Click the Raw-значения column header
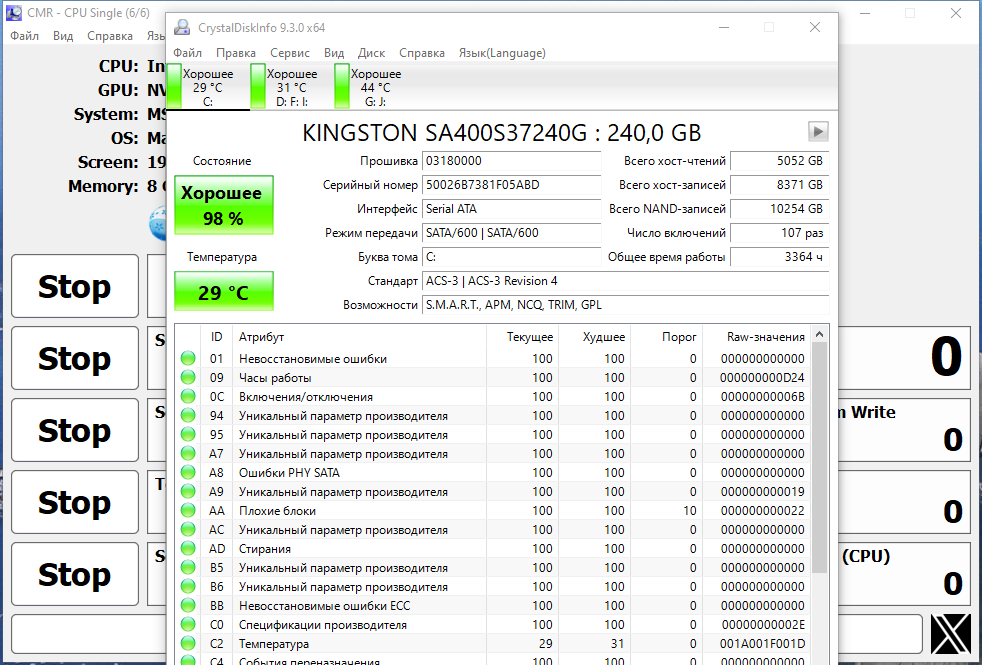982x665 pixels. [x=756, y=337]
